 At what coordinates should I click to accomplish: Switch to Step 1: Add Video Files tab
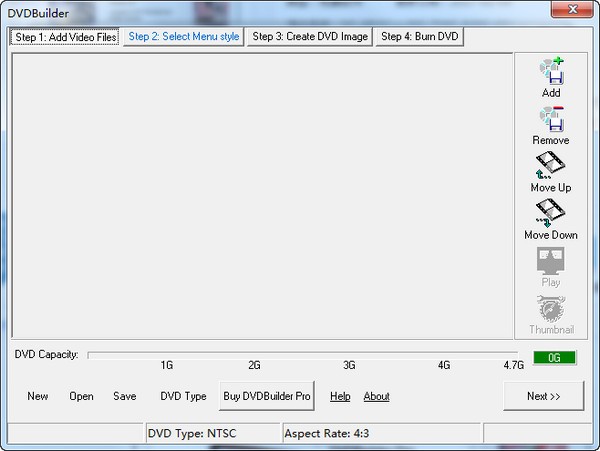[64, 37]
